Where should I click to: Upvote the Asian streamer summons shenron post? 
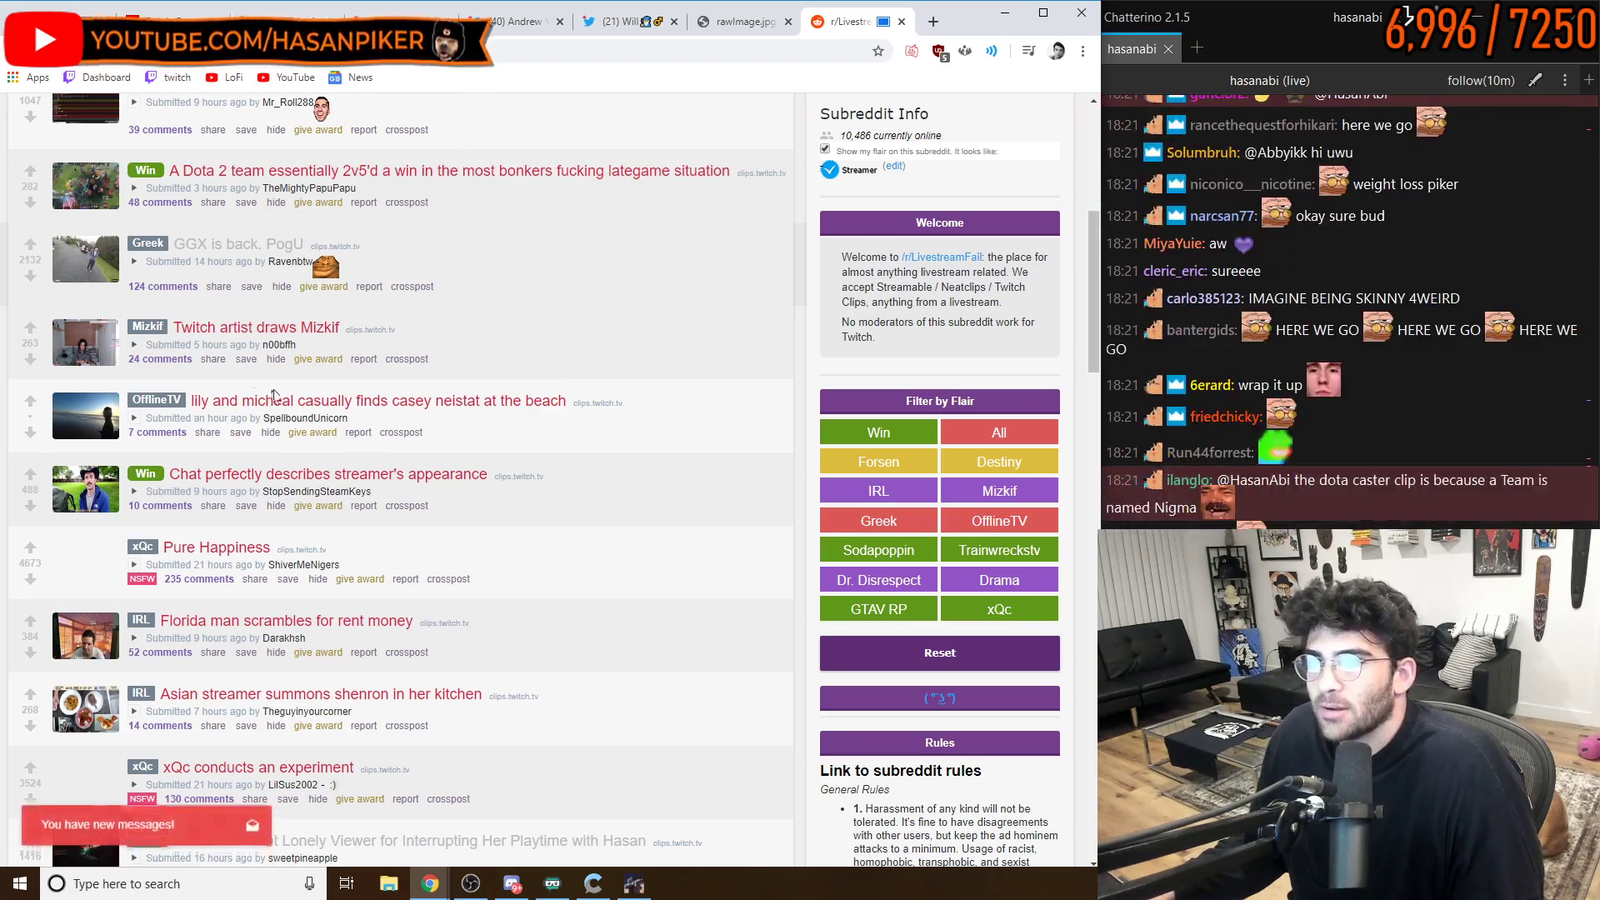(x=30, y=694)
